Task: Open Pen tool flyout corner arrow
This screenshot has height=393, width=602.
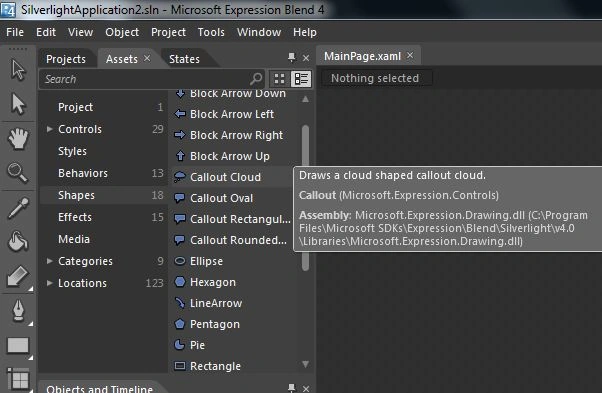Action: [x=31, y=324]
